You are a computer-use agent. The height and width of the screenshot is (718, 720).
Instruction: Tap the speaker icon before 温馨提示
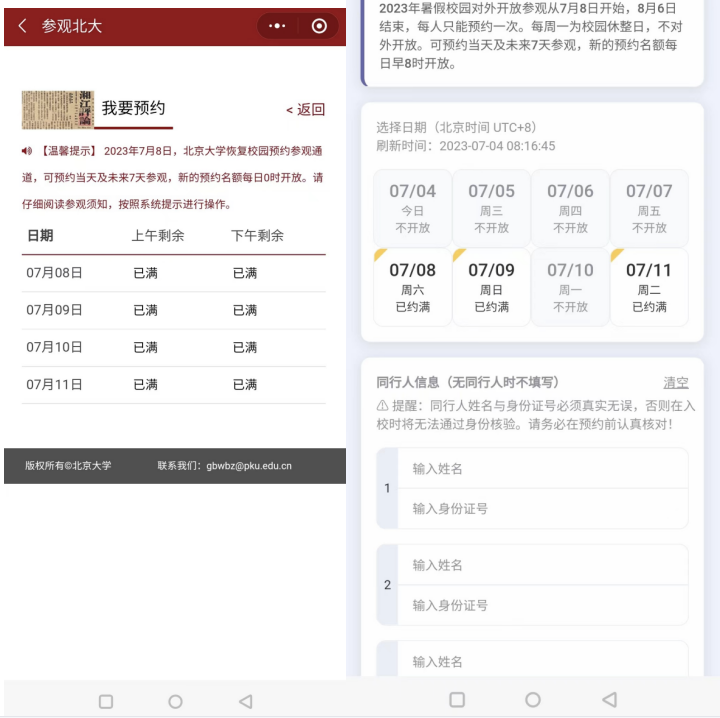coord(27,151)
